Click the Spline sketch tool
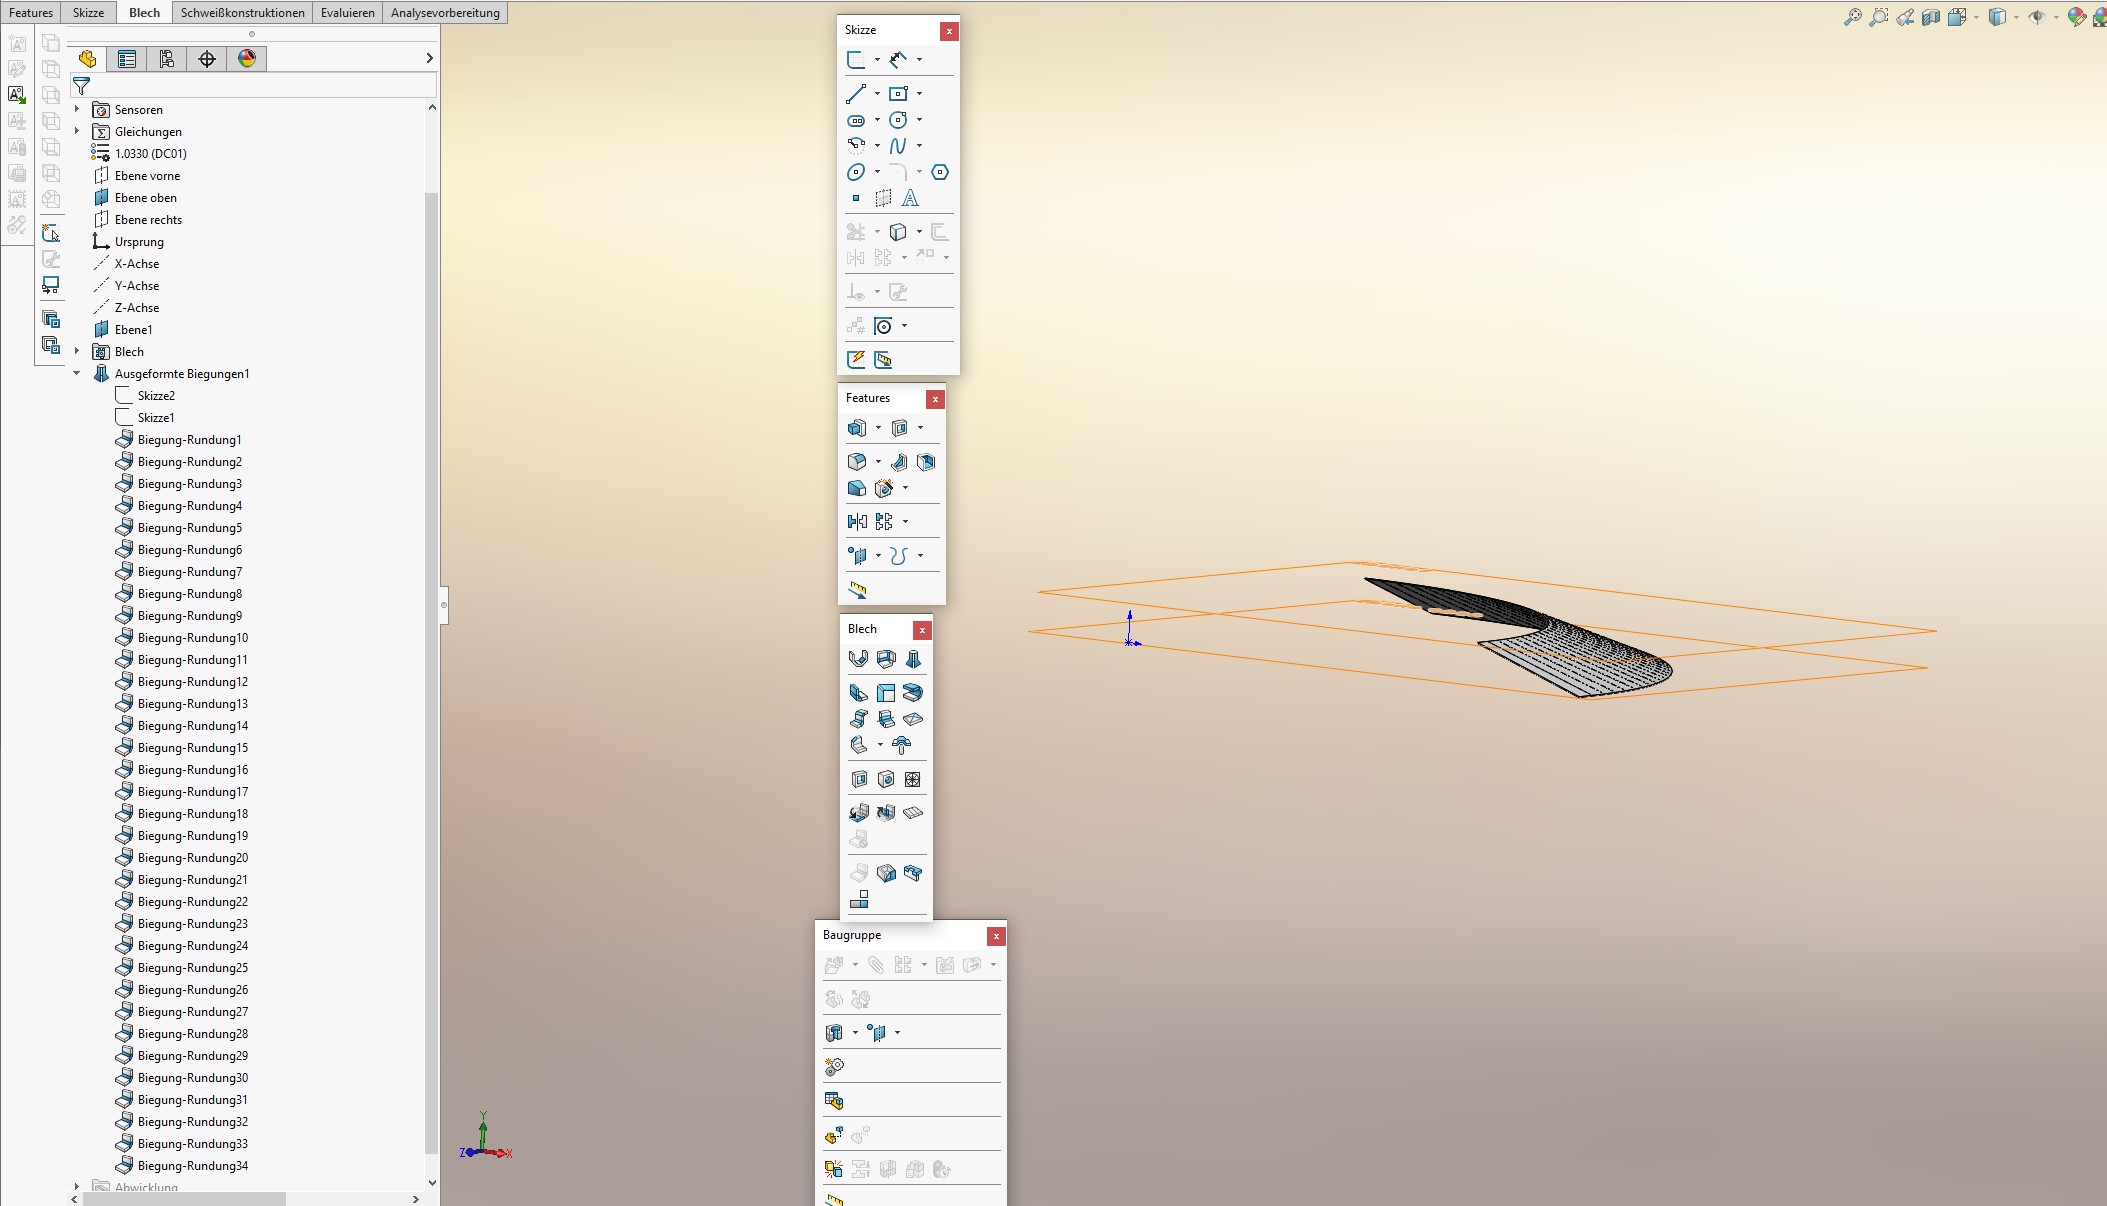2107x1206 pixels. tap(898, 146)
